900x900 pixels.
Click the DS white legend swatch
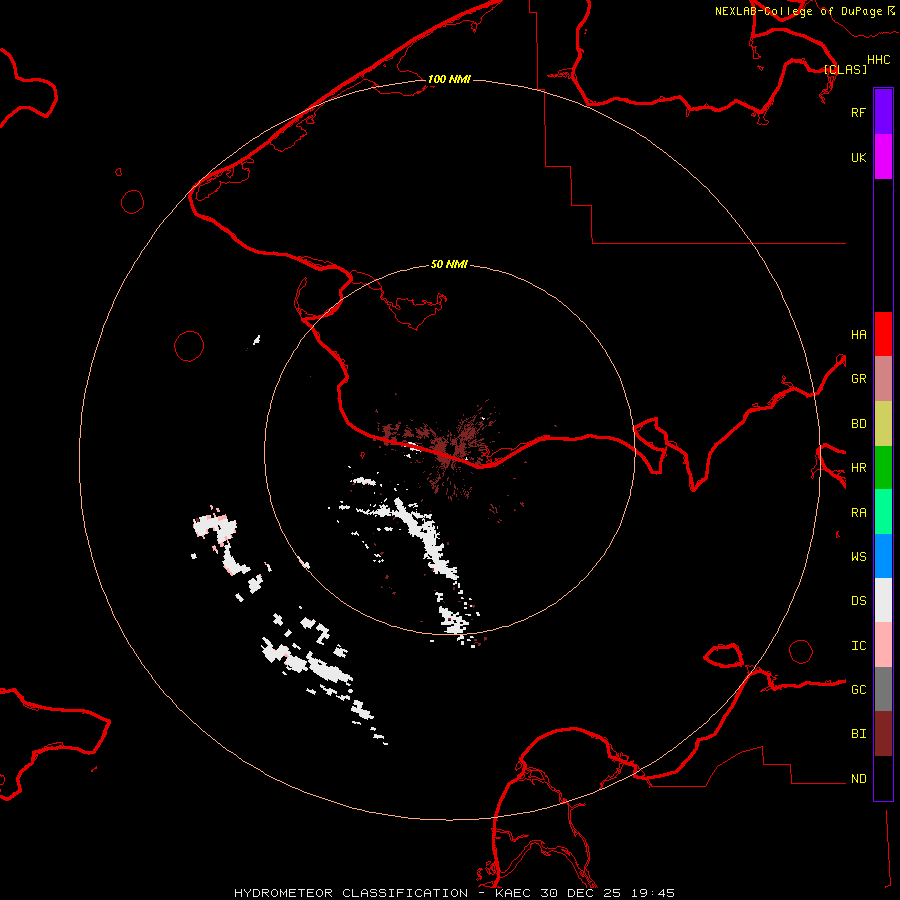tap(883, 600)
